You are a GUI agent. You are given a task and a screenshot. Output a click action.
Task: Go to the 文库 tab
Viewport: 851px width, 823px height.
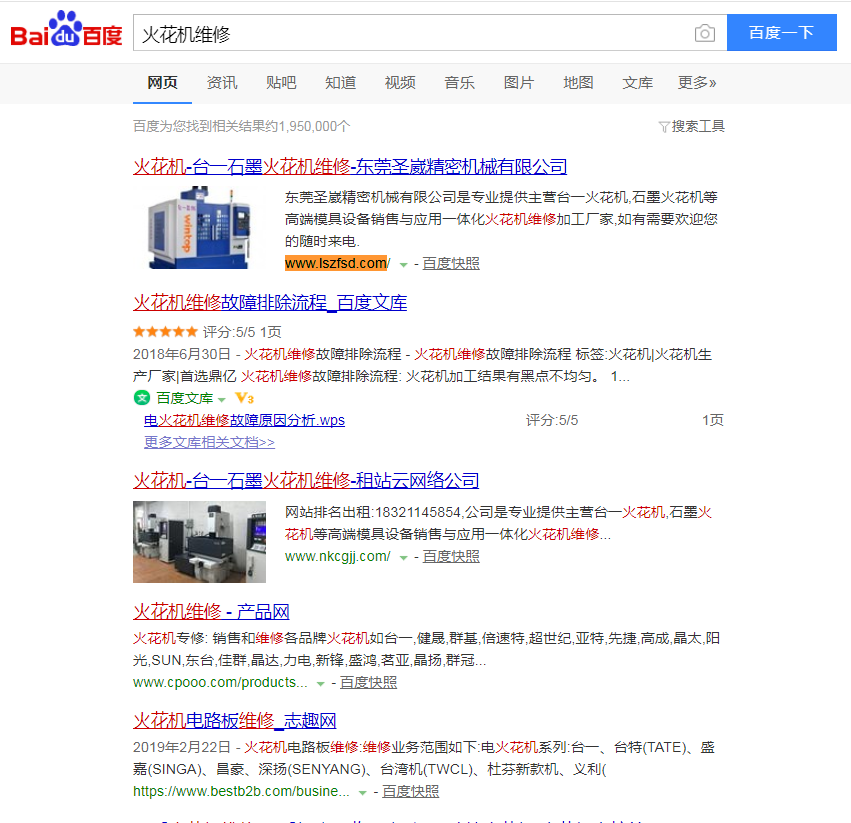638,83
